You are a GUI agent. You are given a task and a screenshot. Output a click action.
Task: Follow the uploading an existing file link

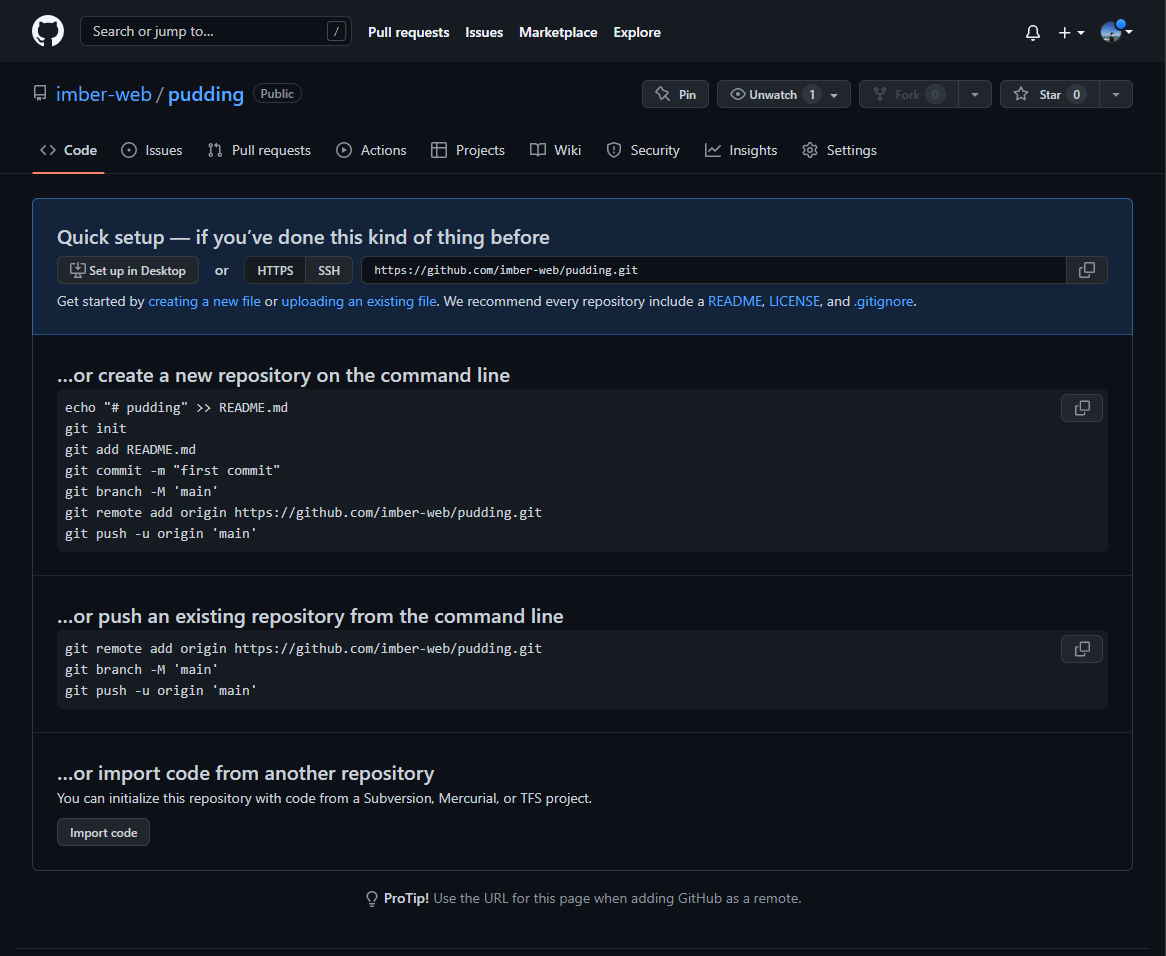[x=359, y=301]
